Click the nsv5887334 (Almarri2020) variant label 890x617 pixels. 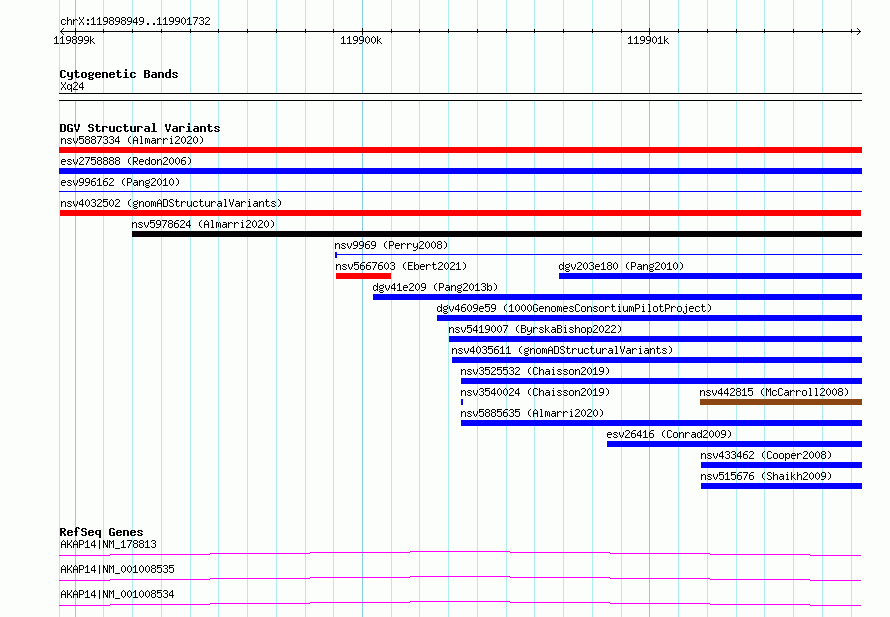click(x=132, y=140)
